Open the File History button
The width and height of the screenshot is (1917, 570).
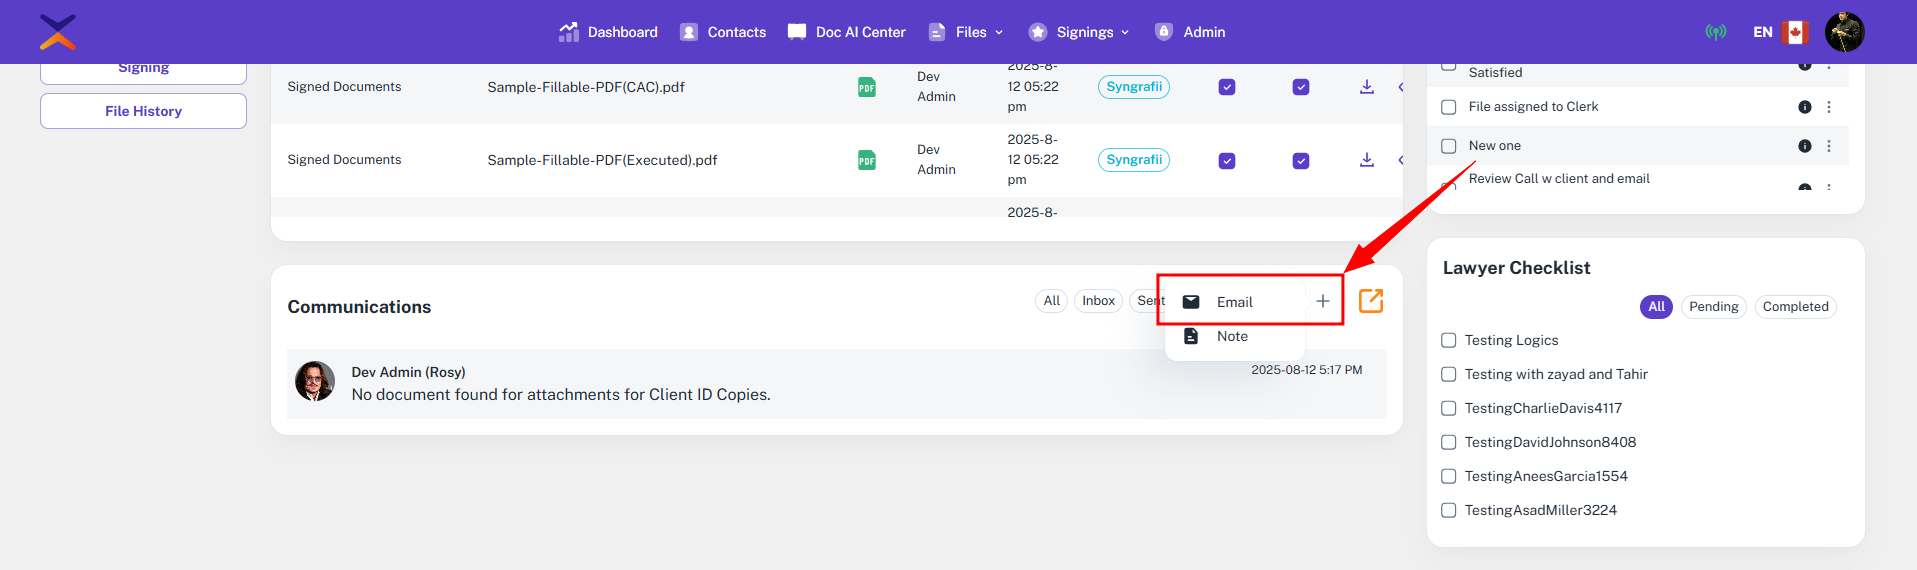(x=143, y=111)
